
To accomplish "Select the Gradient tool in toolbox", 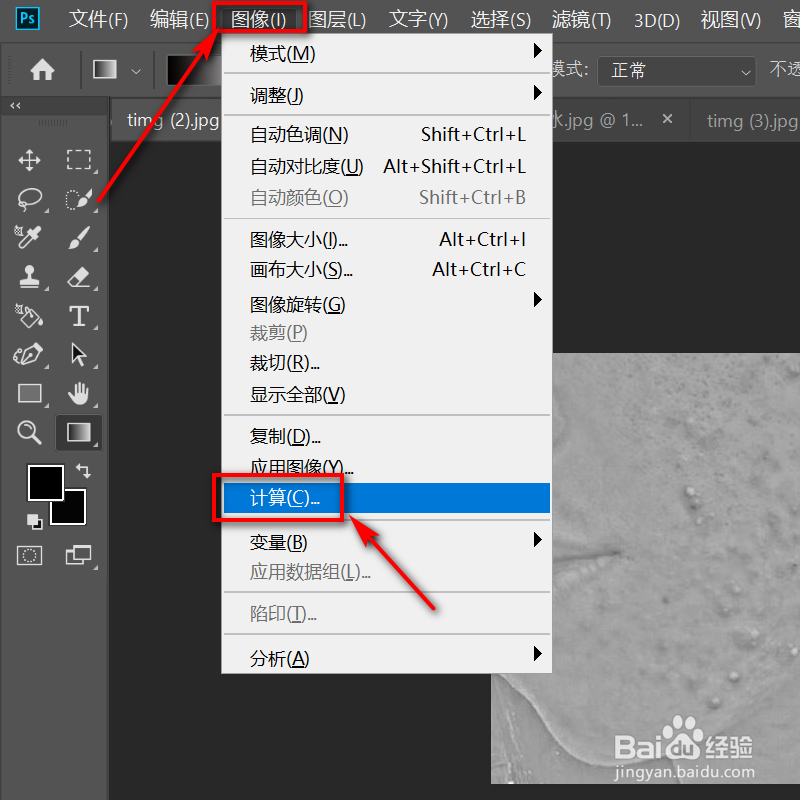I will click(x=79, y=433).
